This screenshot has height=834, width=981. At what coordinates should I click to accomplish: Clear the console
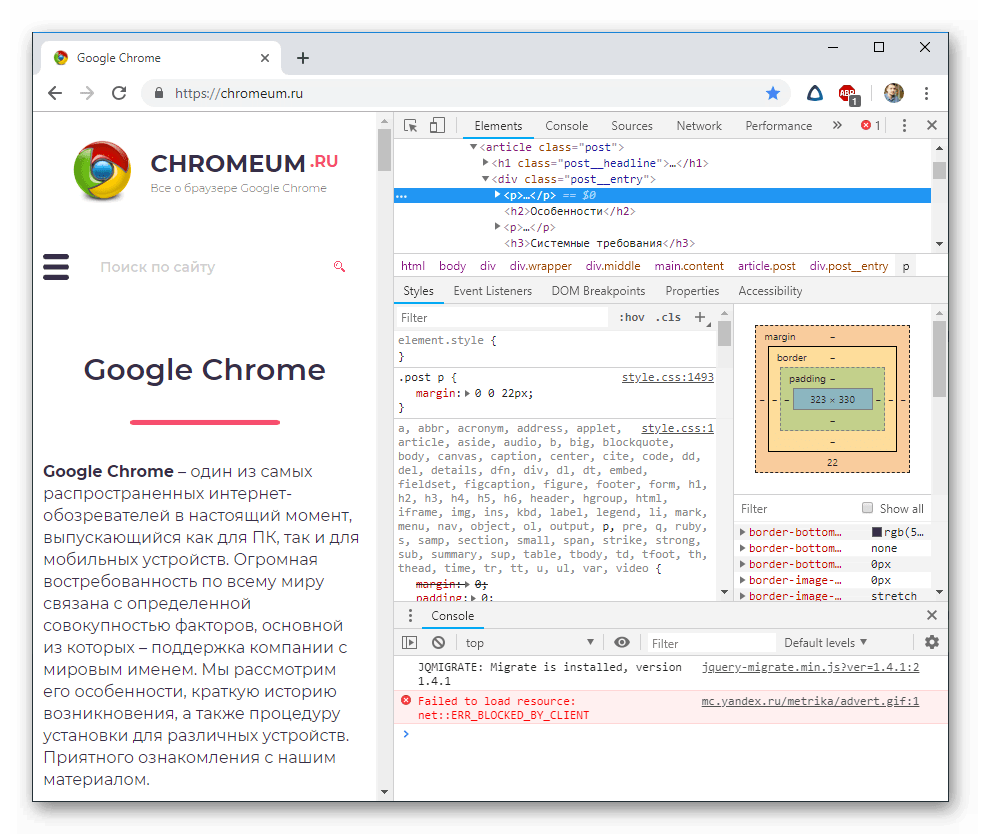coord(439,643)
